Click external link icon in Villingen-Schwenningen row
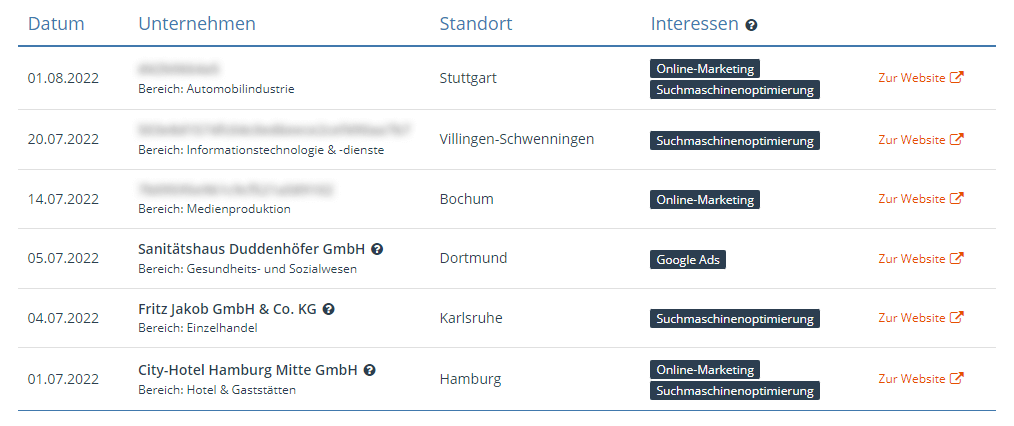The height and width of the screenshot is (426, 1014). click(x=957, y=139)
